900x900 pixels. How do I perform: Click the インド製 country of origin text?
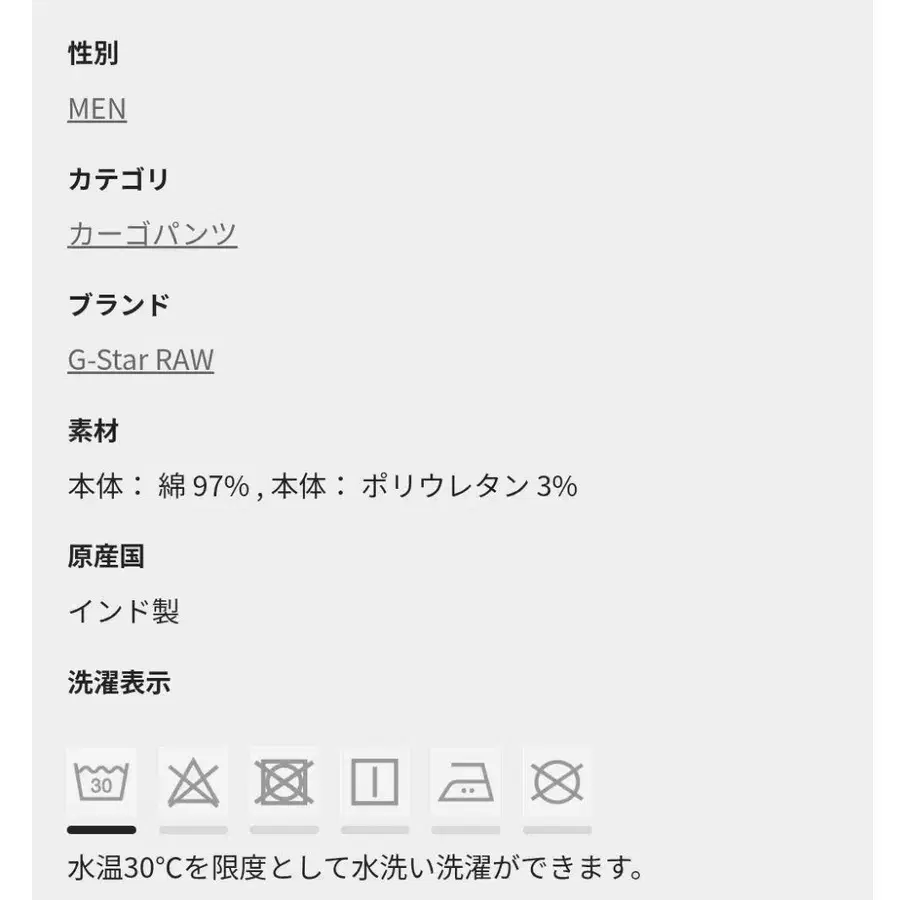(123, 611)
